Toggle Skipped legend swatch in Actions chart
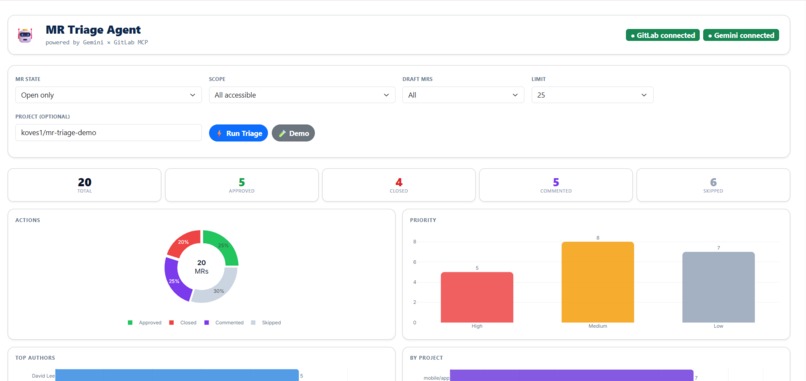This screenshot has height=381, width=806. pyautogui.click(x=253, y=323)
